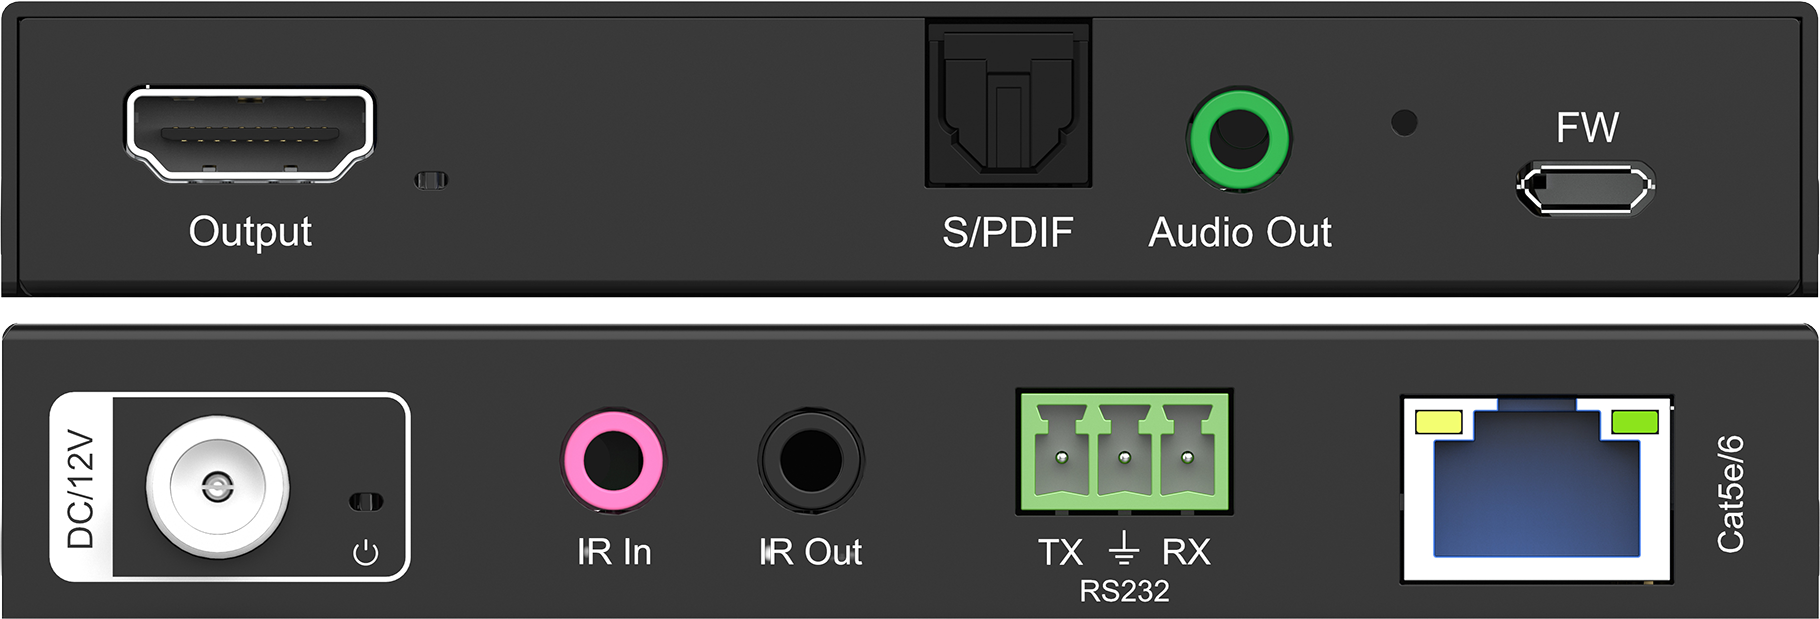This screenshot has width=1820, height=619.
Task: Click the ground symbol under terminal block
Action: tap(1124, 549)
